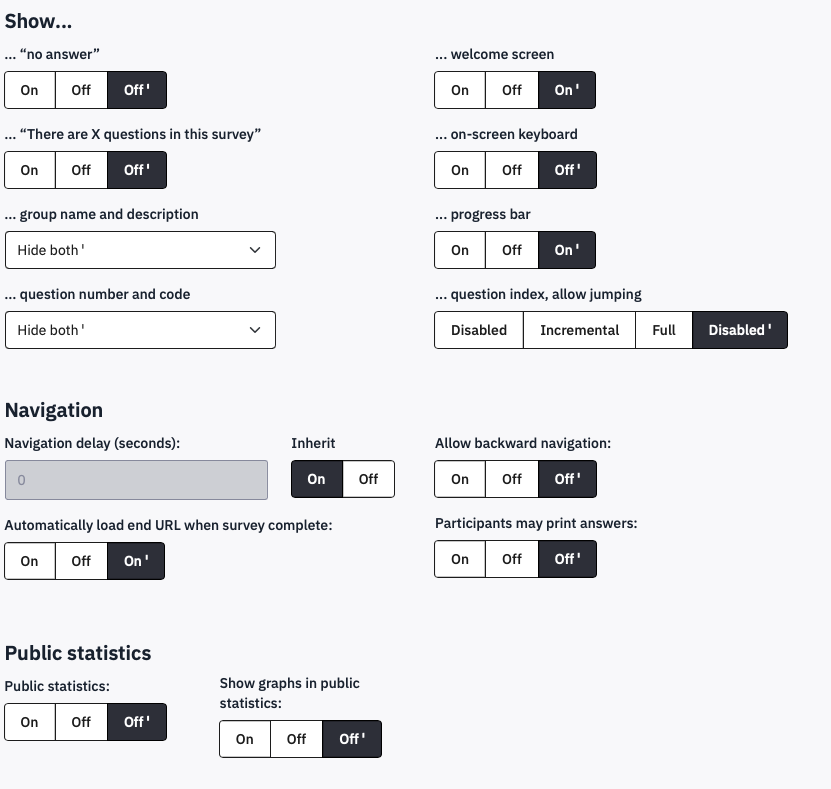Enable Allow backward navigation
Screen dimensions: 831x789
click(x=460, y=479)
